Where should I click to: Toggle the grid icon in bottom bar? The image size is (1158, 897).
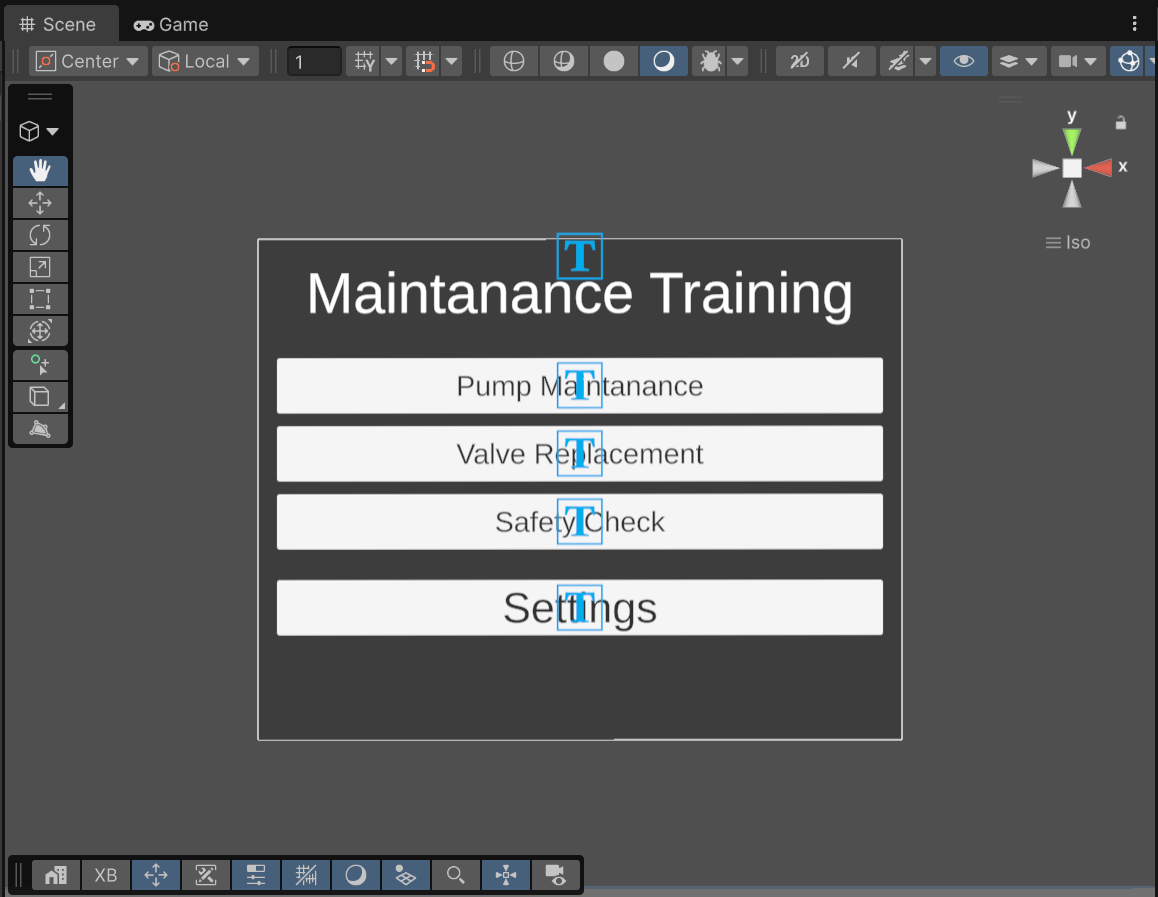(x=306, y=875)
